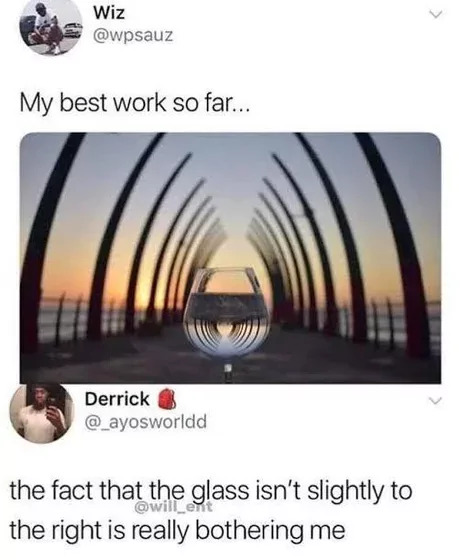Click "the right is really bothering me" line

tap(177, 530)
